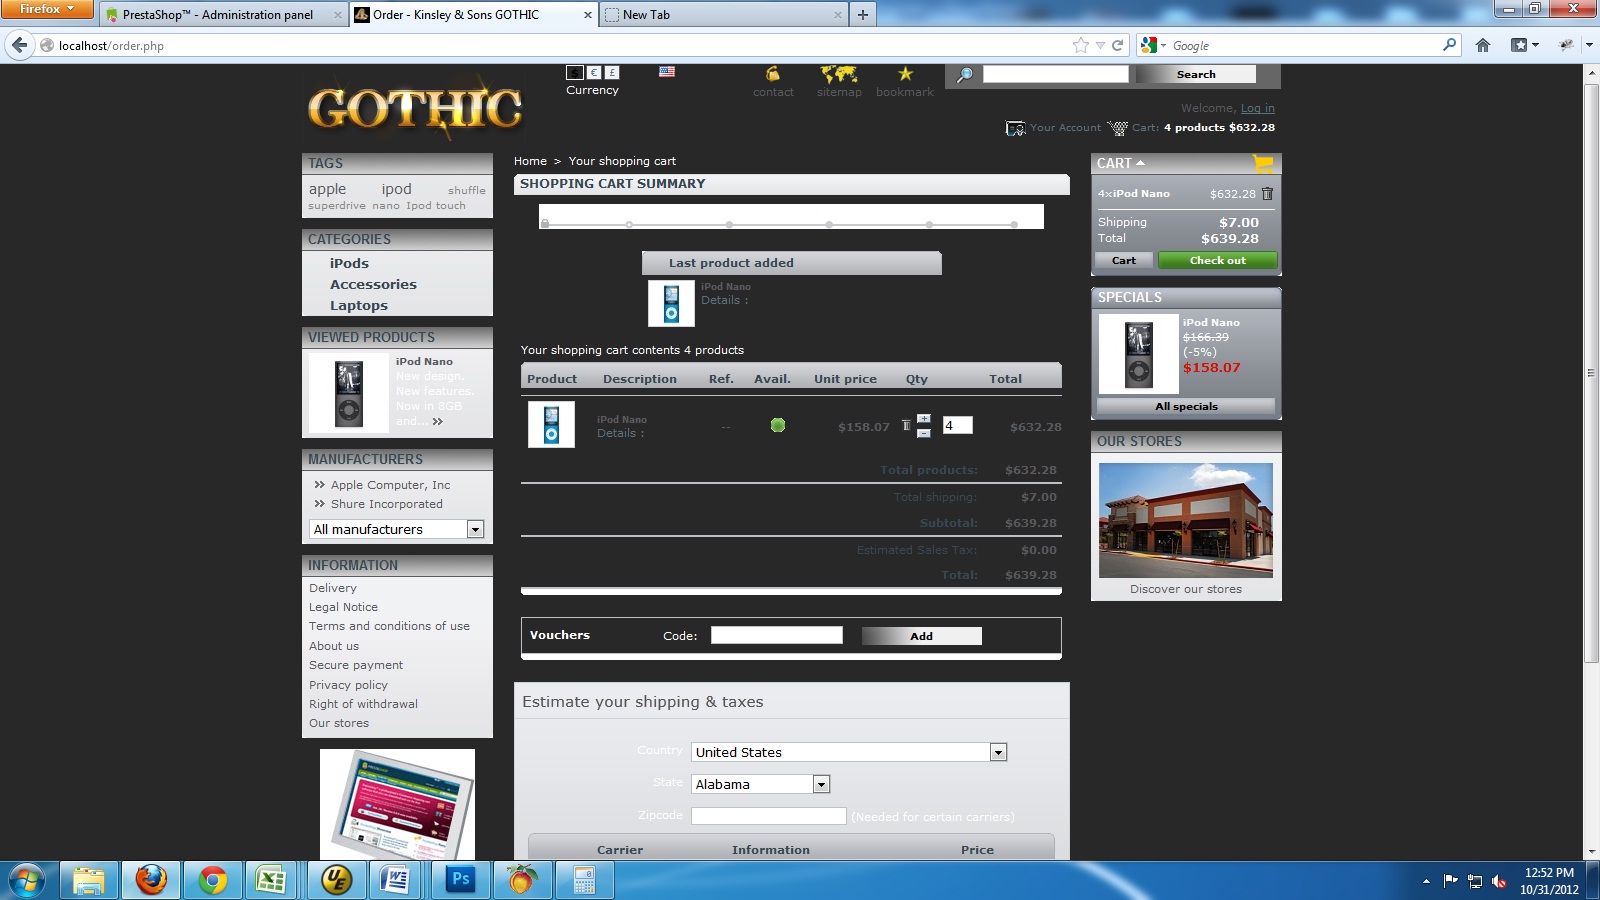Click the shuffle tag link
The width and height of the screenshot is (1600, 900).
click(x=466, y=190)
